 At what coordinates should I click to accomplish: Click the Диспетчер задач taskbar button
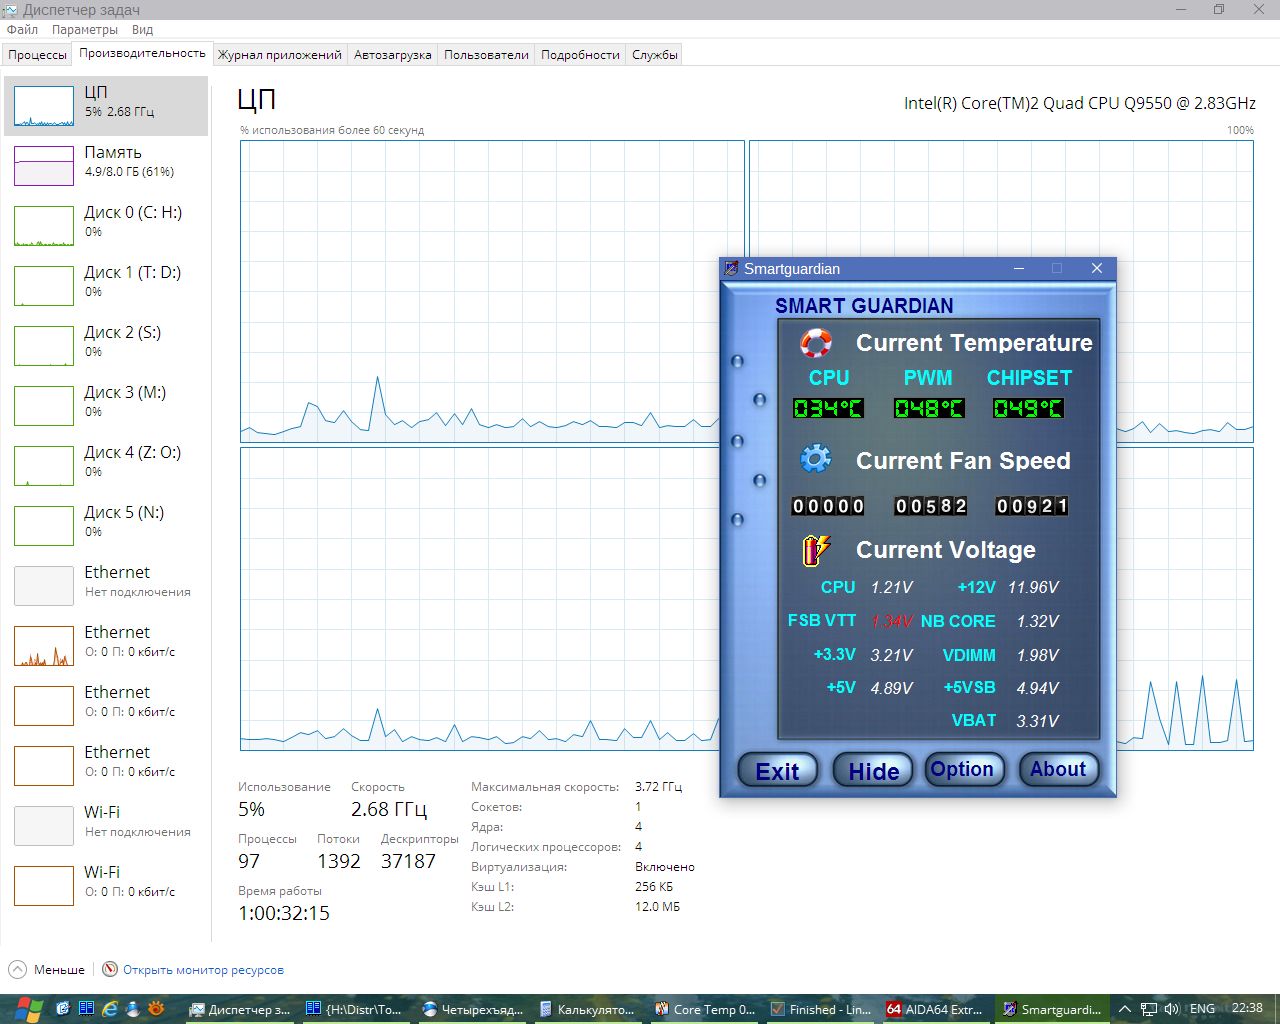coord(241,1009)
